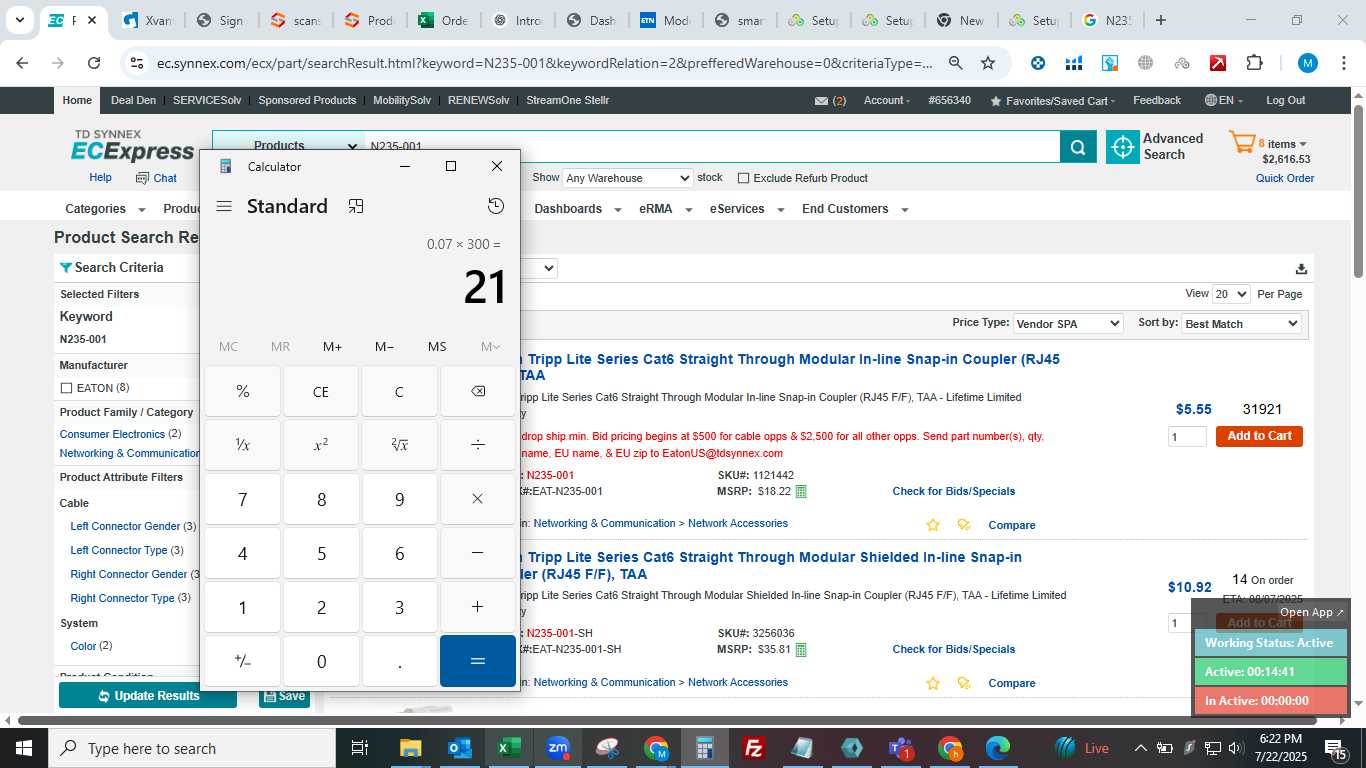The height and width of the screenshot is (768, 1366).
Task: Click the MS memory store button
Action: pos(437,347)
